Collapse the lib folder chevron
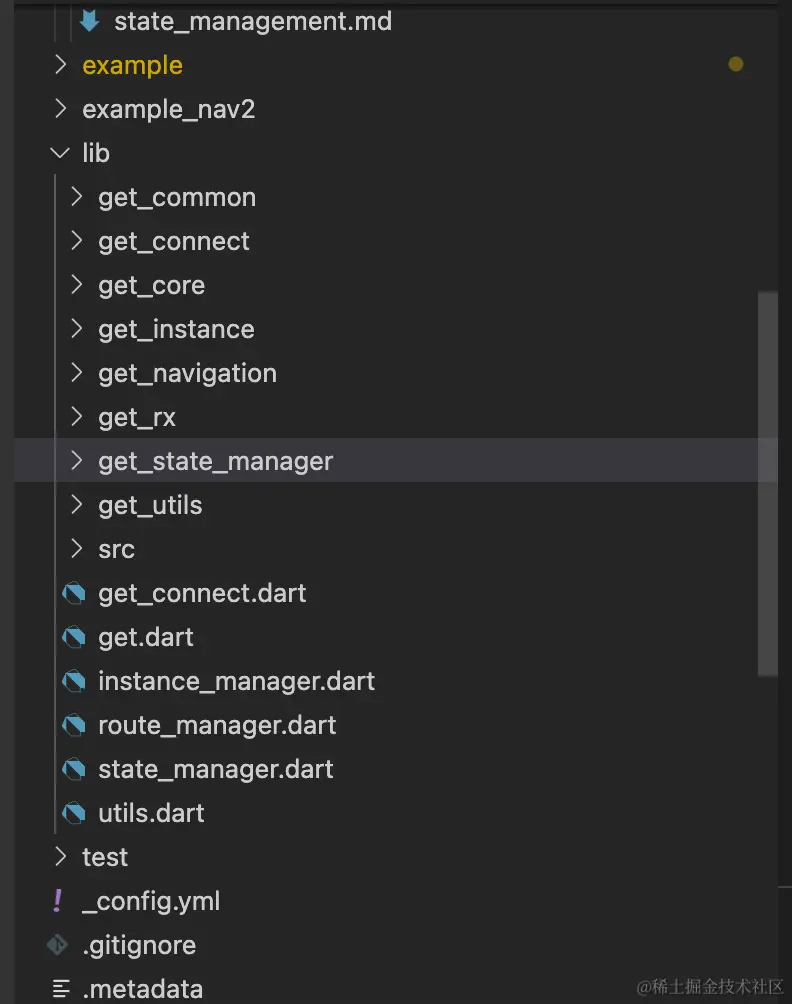This screenshot has width=792, height=1004. 60,153
